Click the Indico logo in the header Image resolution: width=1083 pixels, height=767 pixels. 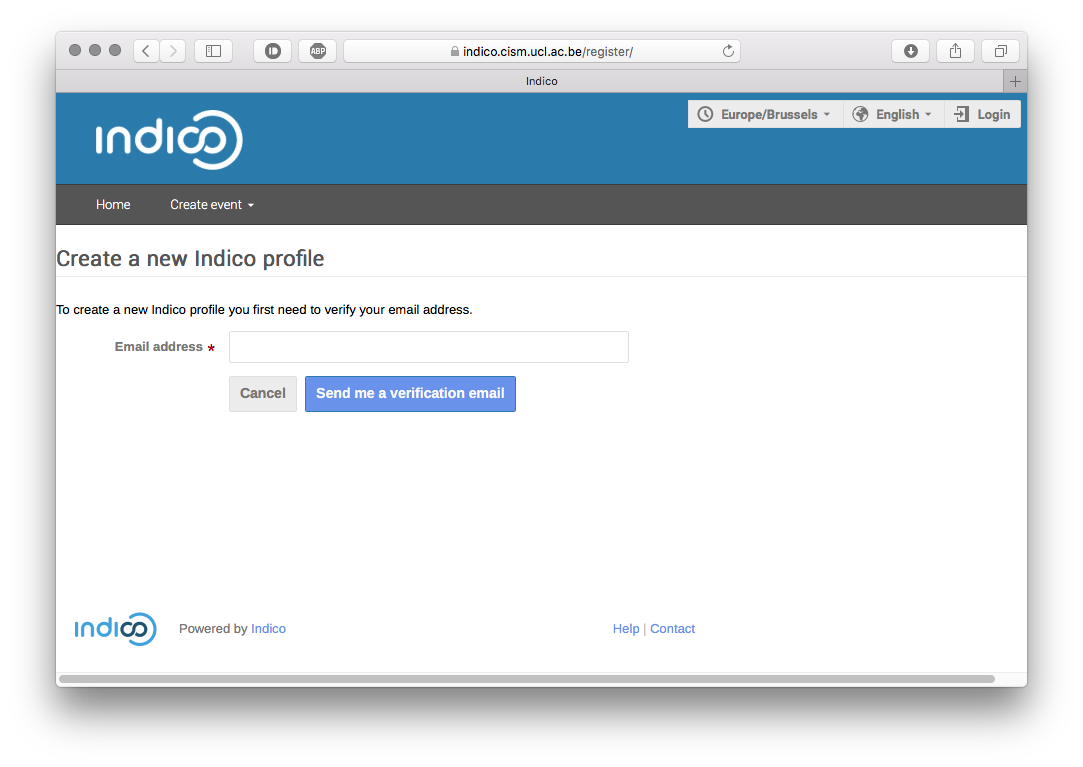coord(169,140)
